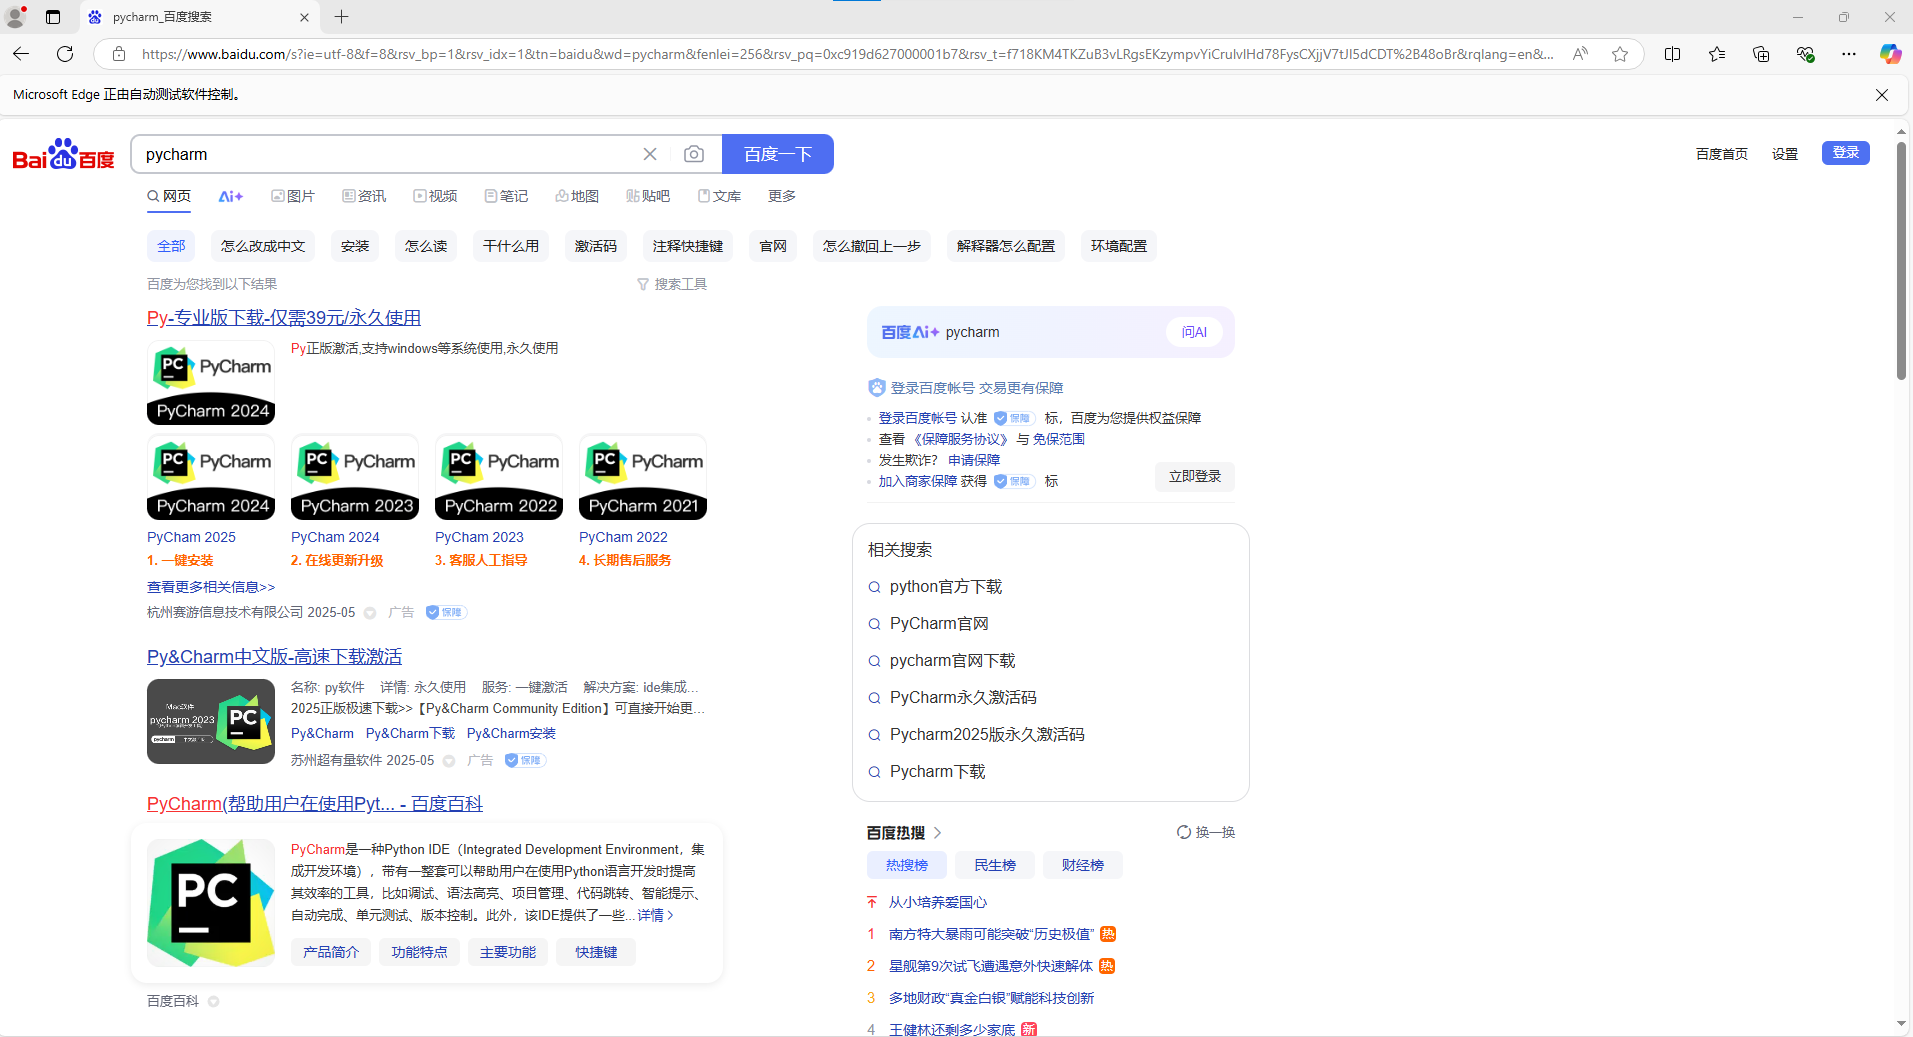Open the 快捷键 section button

coord(596,953)
